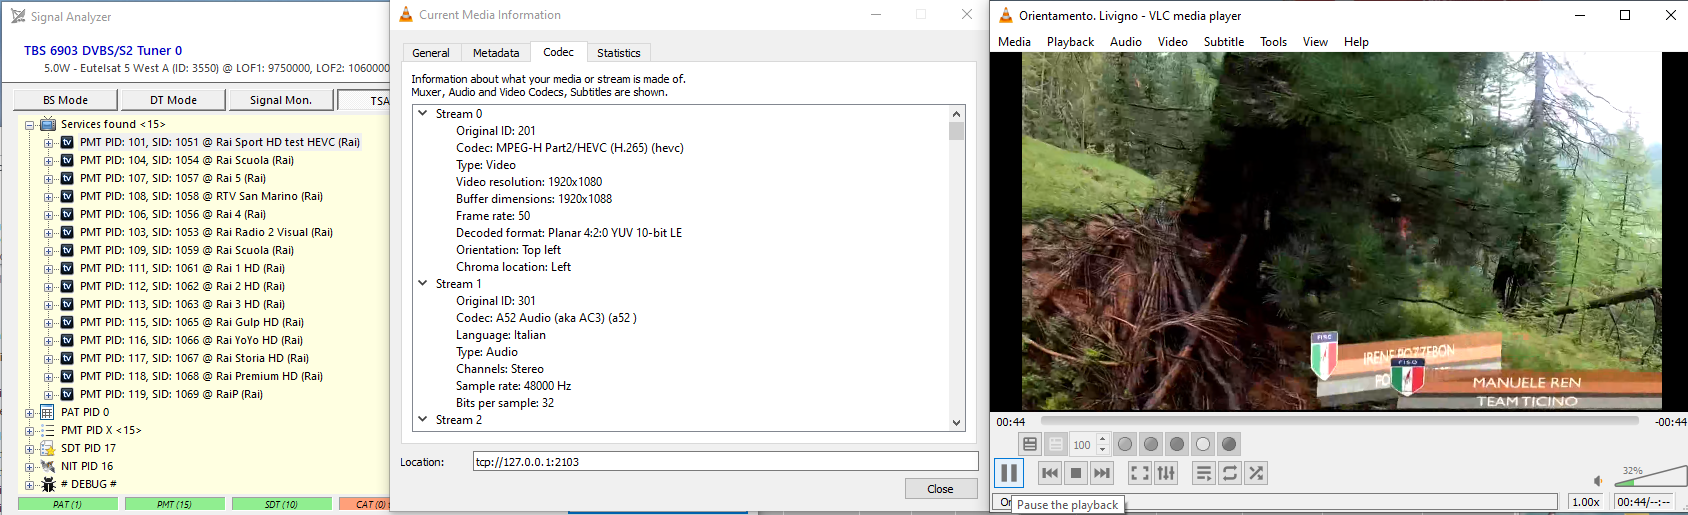Open VLC extended settings equalizer icon
The height and width of the screenshot is (515, 1688).
(x=1166, y=473)
